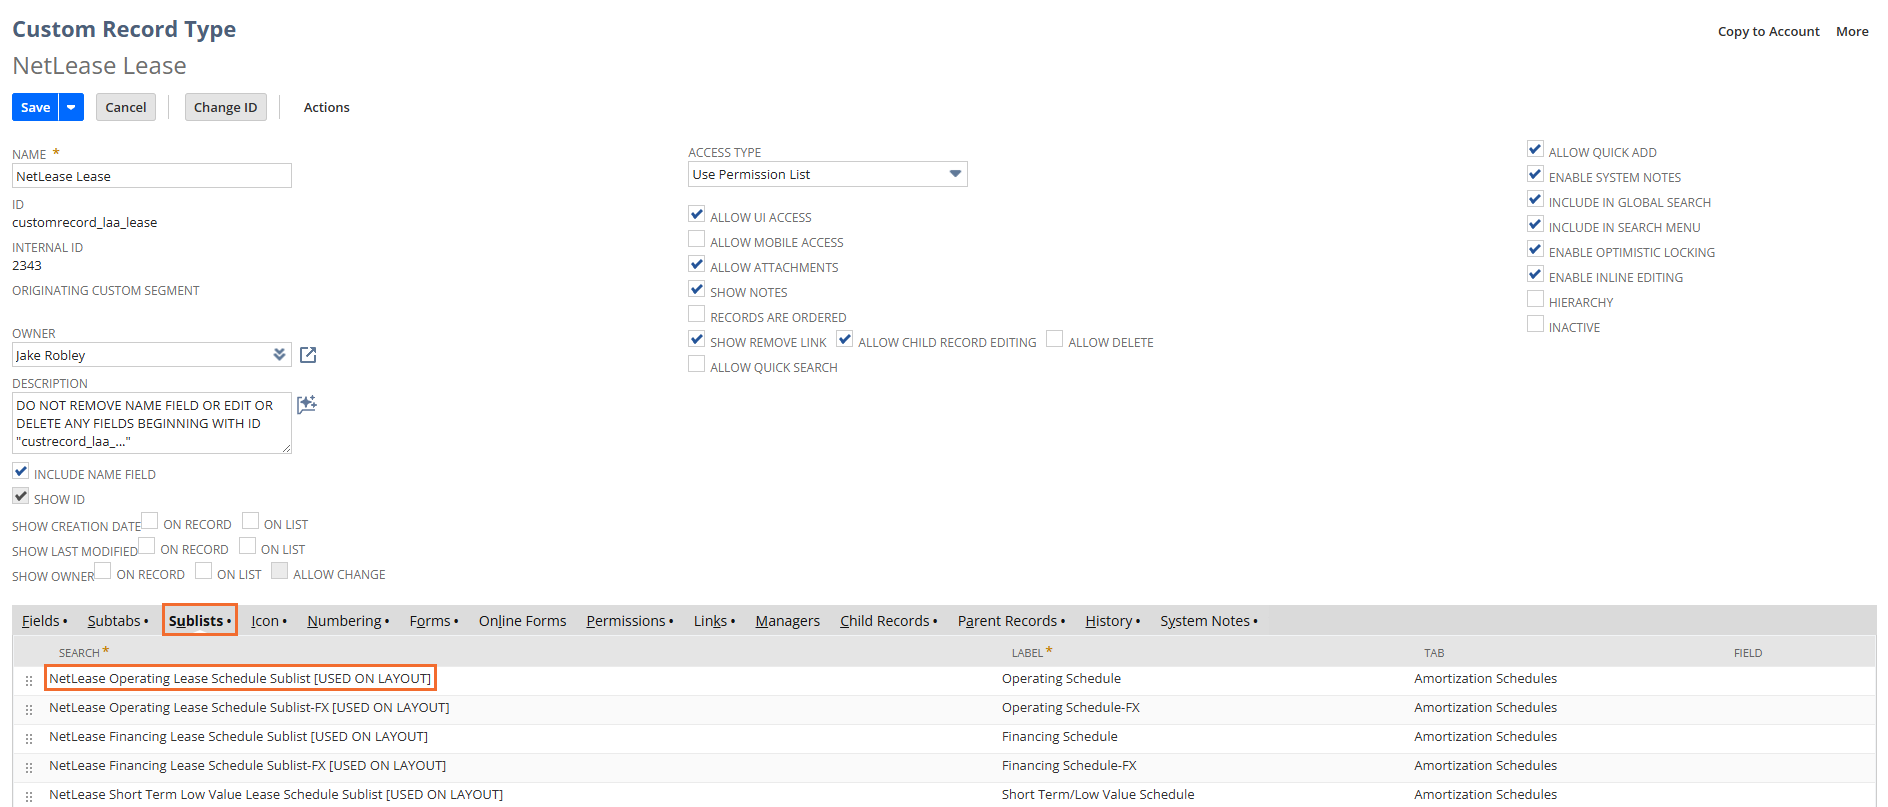The image size is (1888, 807).
Task: Click drag handle of Financing Lease Schedule Sublist row
Action: tap(29, 738)
